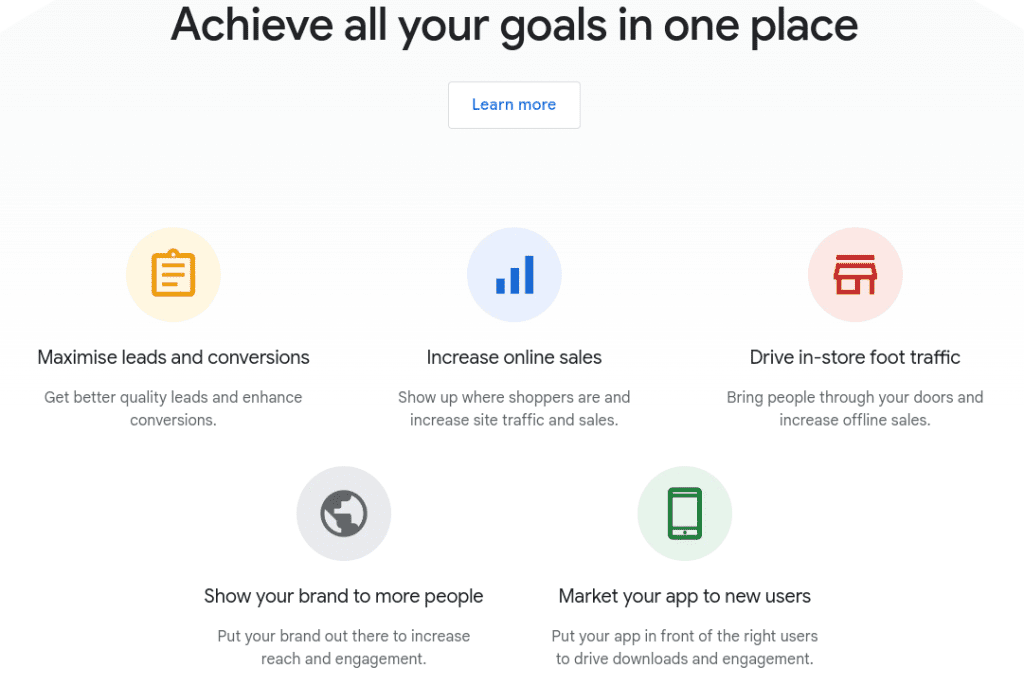Select the Bring people through your doors text

pyautogui.click(x=855, y=408)
